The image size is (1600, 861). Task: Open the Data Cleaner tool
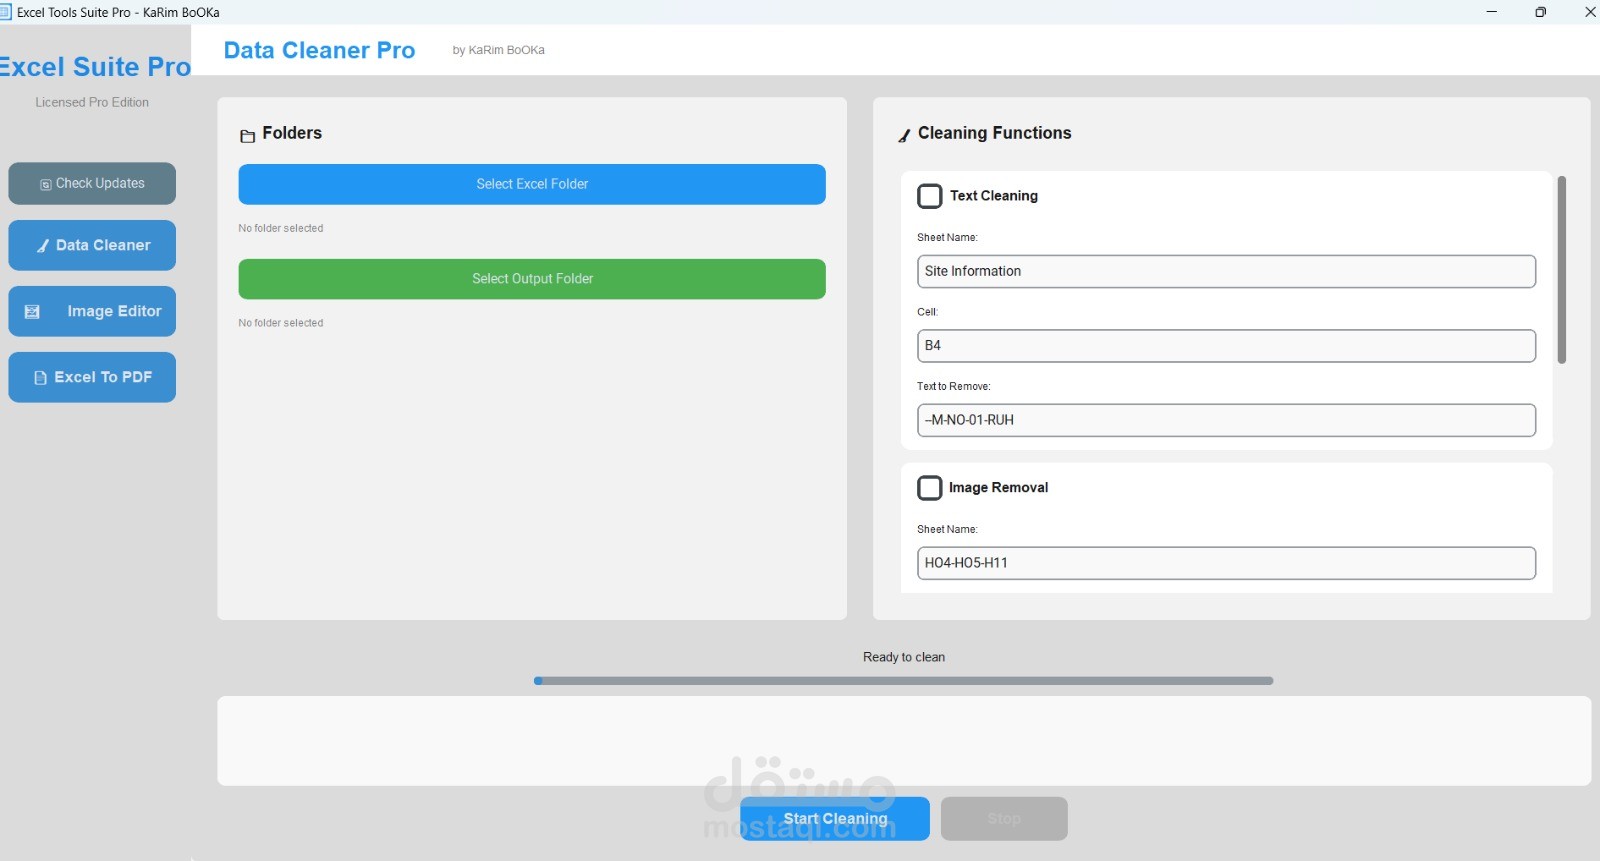pyautogui.click(x=92, y=245)
